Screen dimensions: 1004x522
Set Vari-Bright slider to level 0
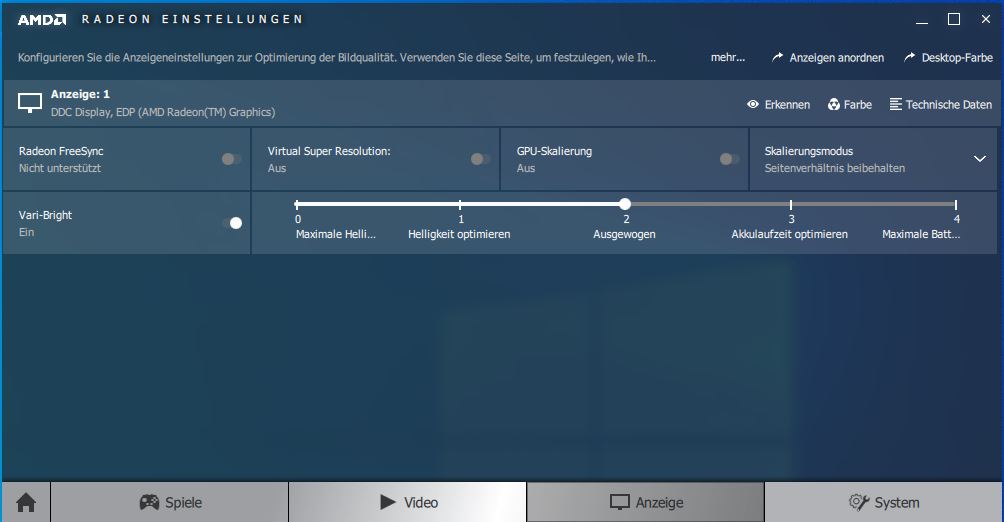point(296,204)
